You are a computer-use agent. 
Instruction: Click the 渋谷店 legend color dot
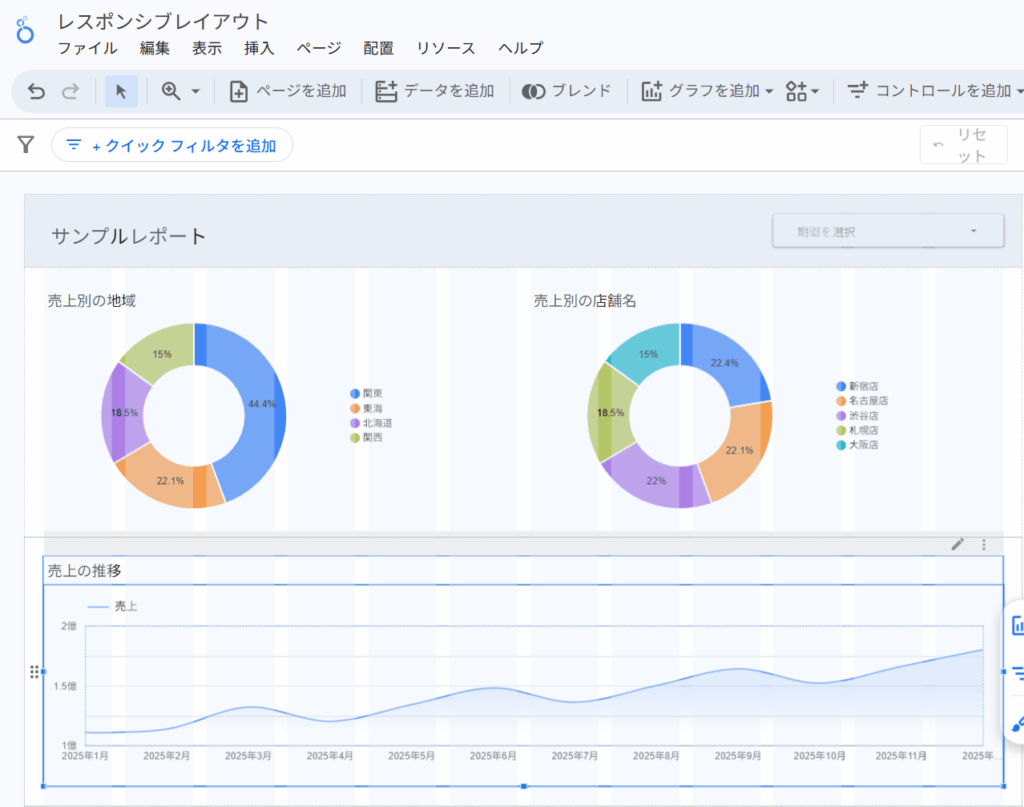point(841,416)
